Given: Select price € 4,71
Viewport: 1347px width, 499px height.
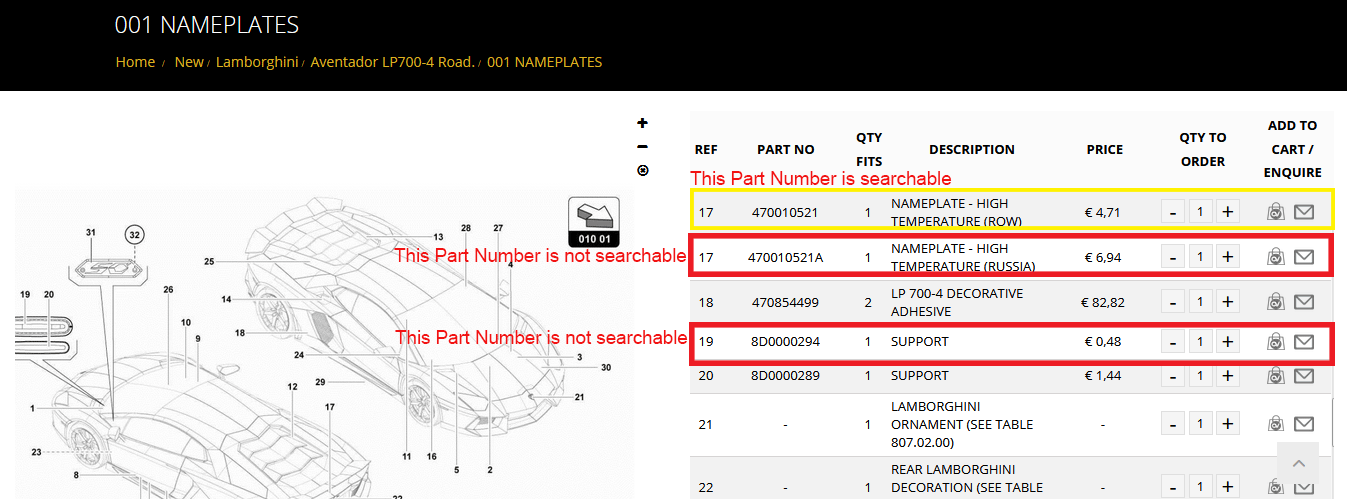Looking at the screenshot, I should pos(1104,212).
